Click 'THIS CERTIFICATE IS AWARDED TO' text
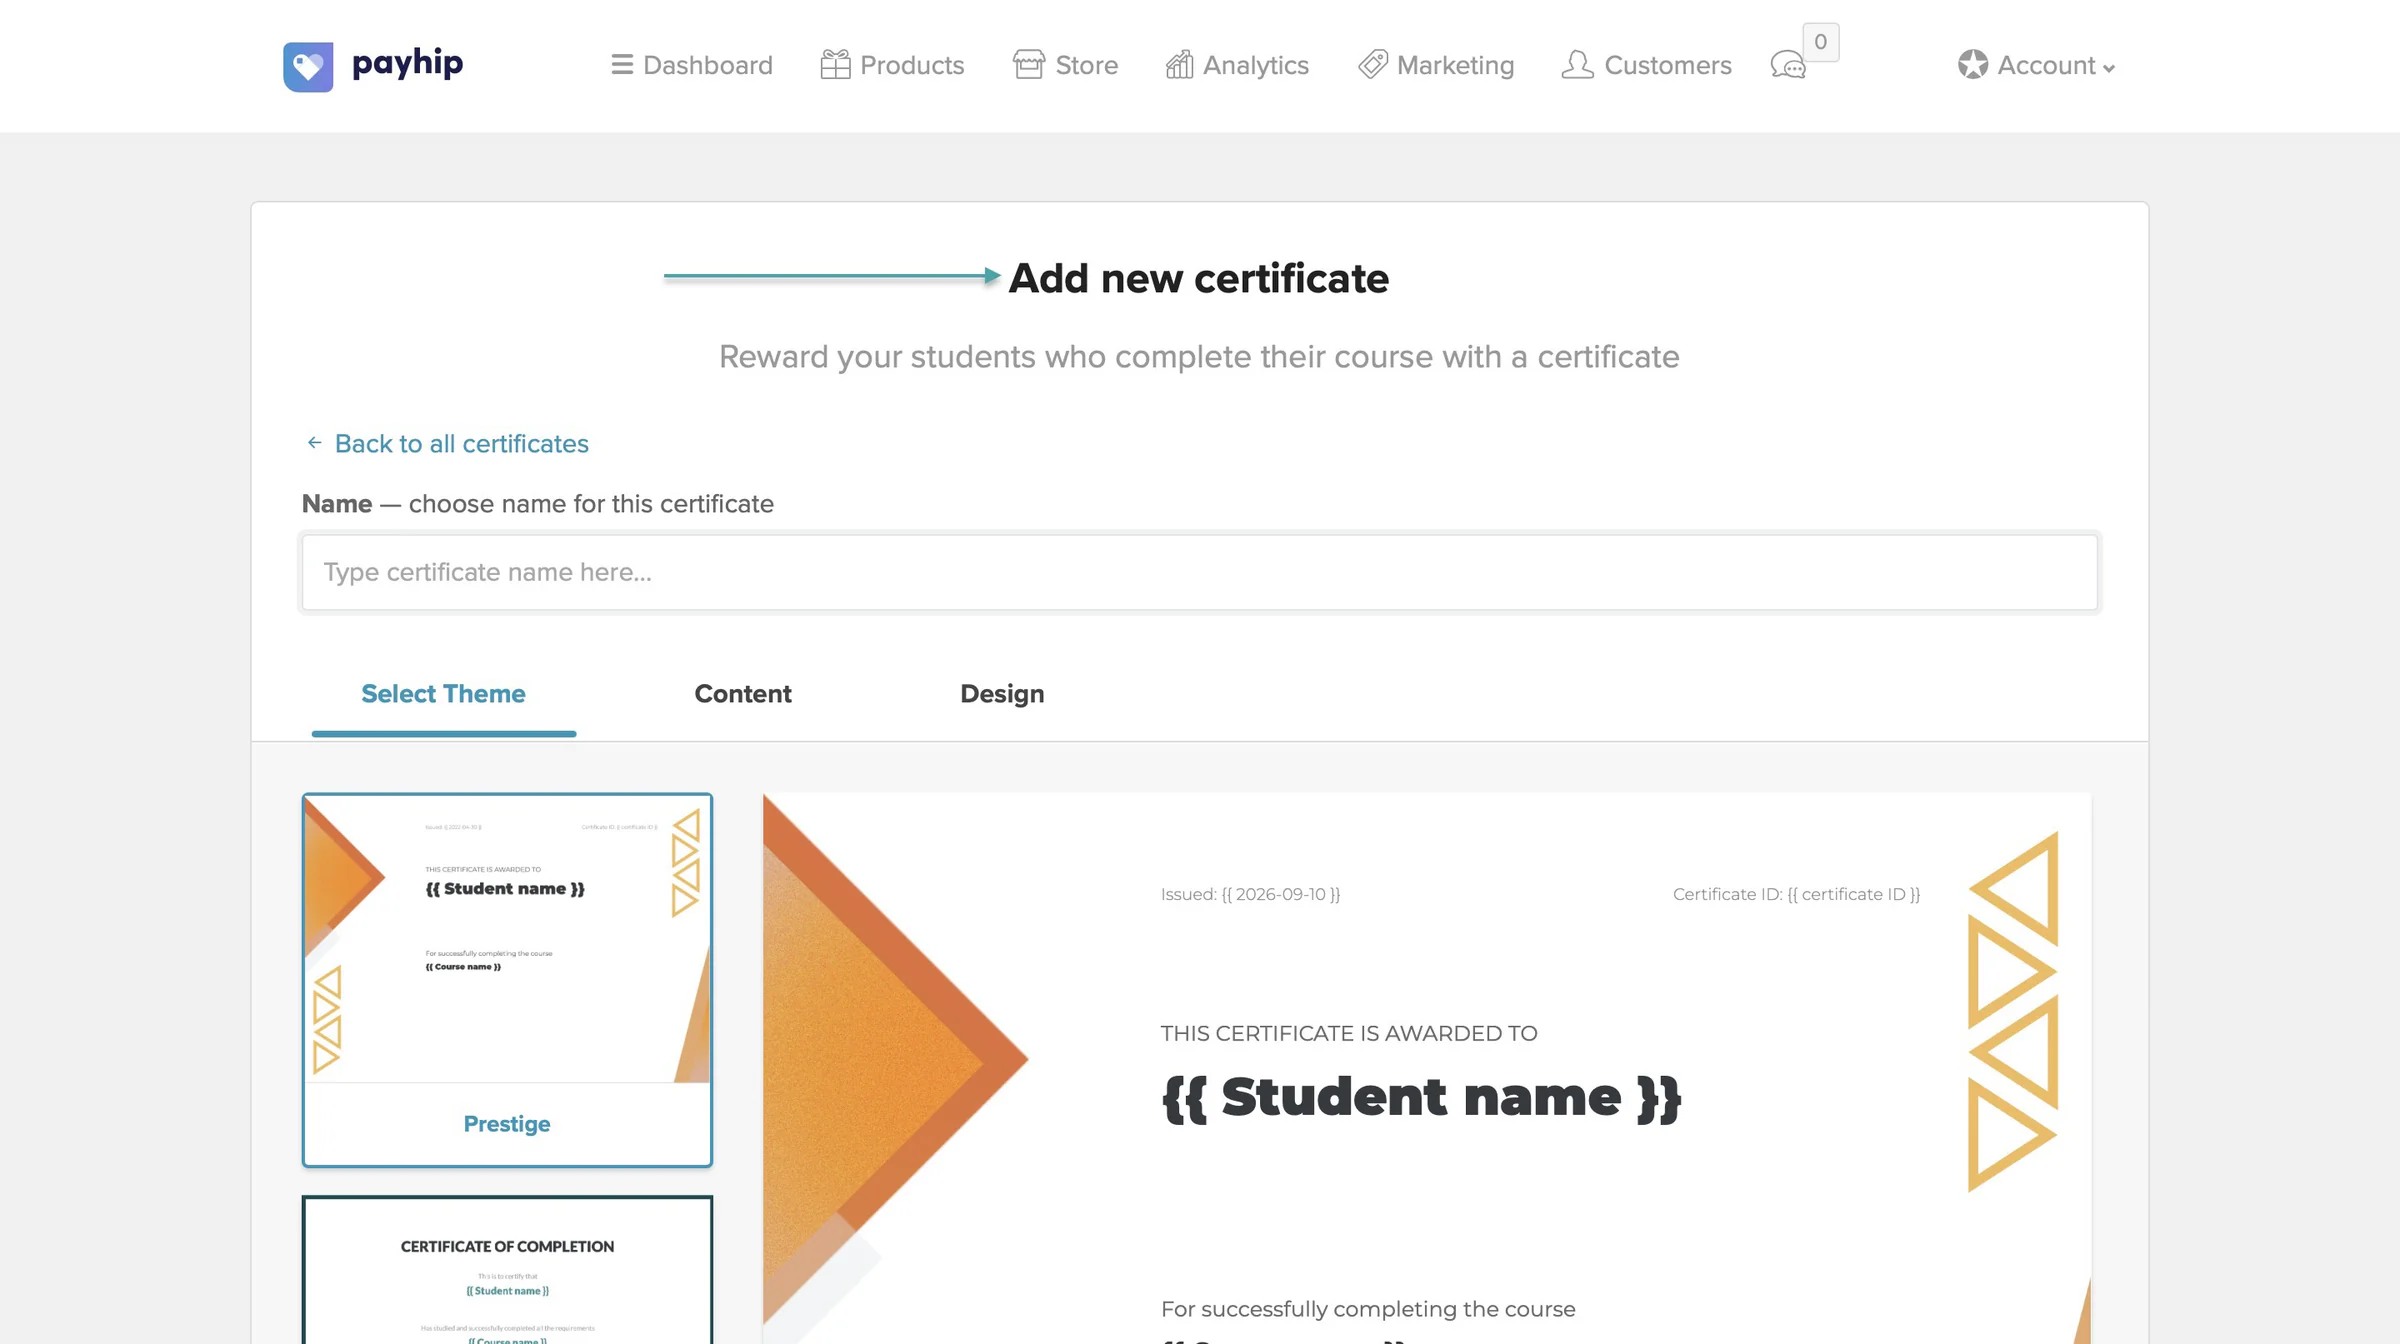 point(1349,1034)
